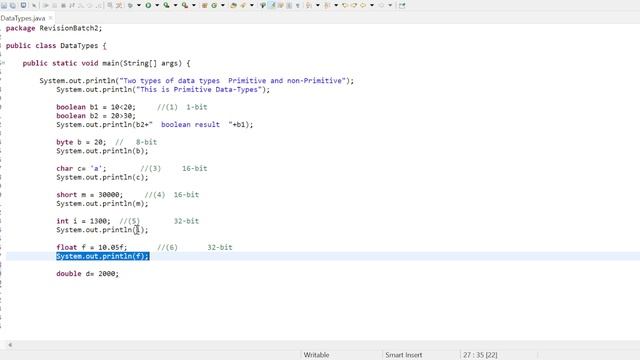The image size is (640, 360).
Task: Click the Suspend debug icon
Action: [x=54, y=5]
